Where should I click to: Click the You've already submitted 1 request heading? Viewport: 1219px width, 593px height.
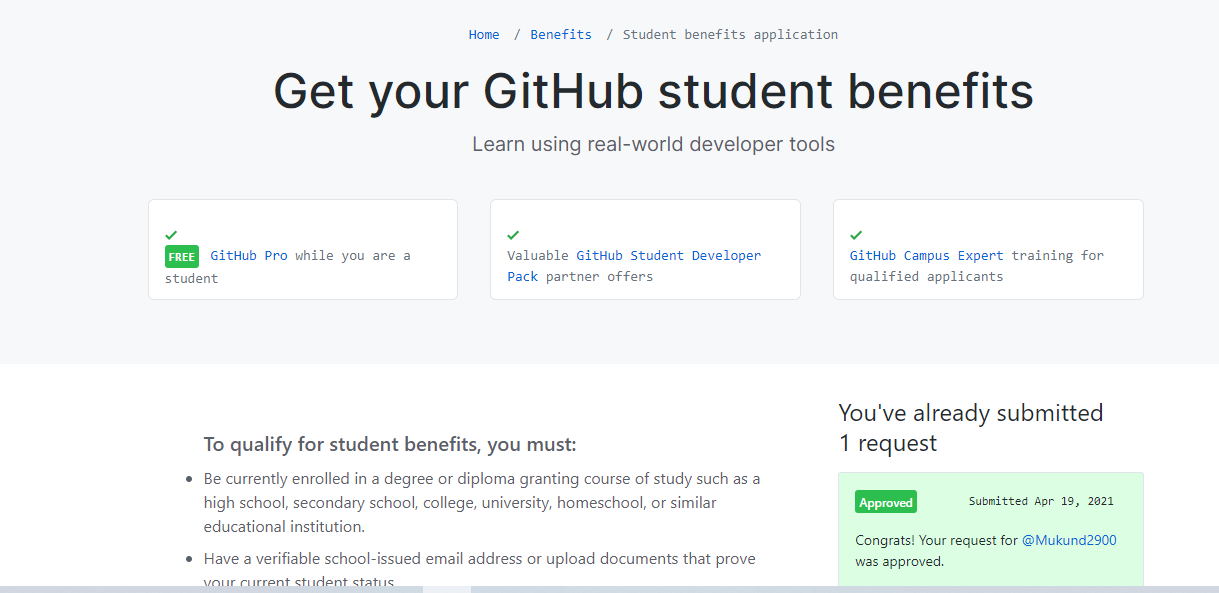[970, 427]
